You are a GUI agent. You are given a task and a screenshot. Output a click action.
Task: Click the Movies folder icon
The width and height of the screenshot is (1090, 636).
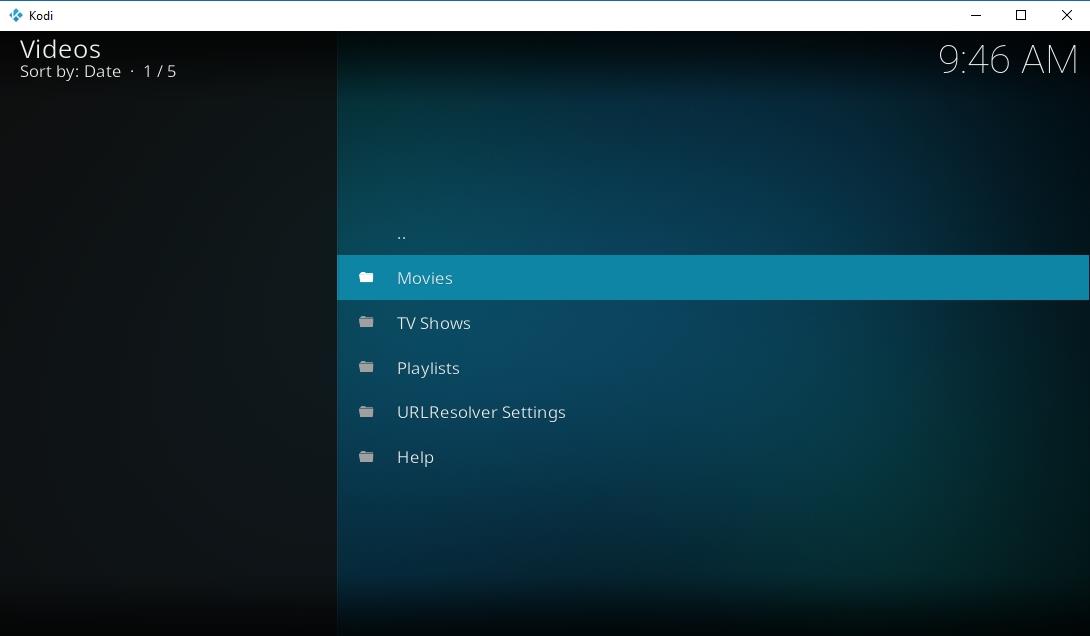[x=366, y=278]
